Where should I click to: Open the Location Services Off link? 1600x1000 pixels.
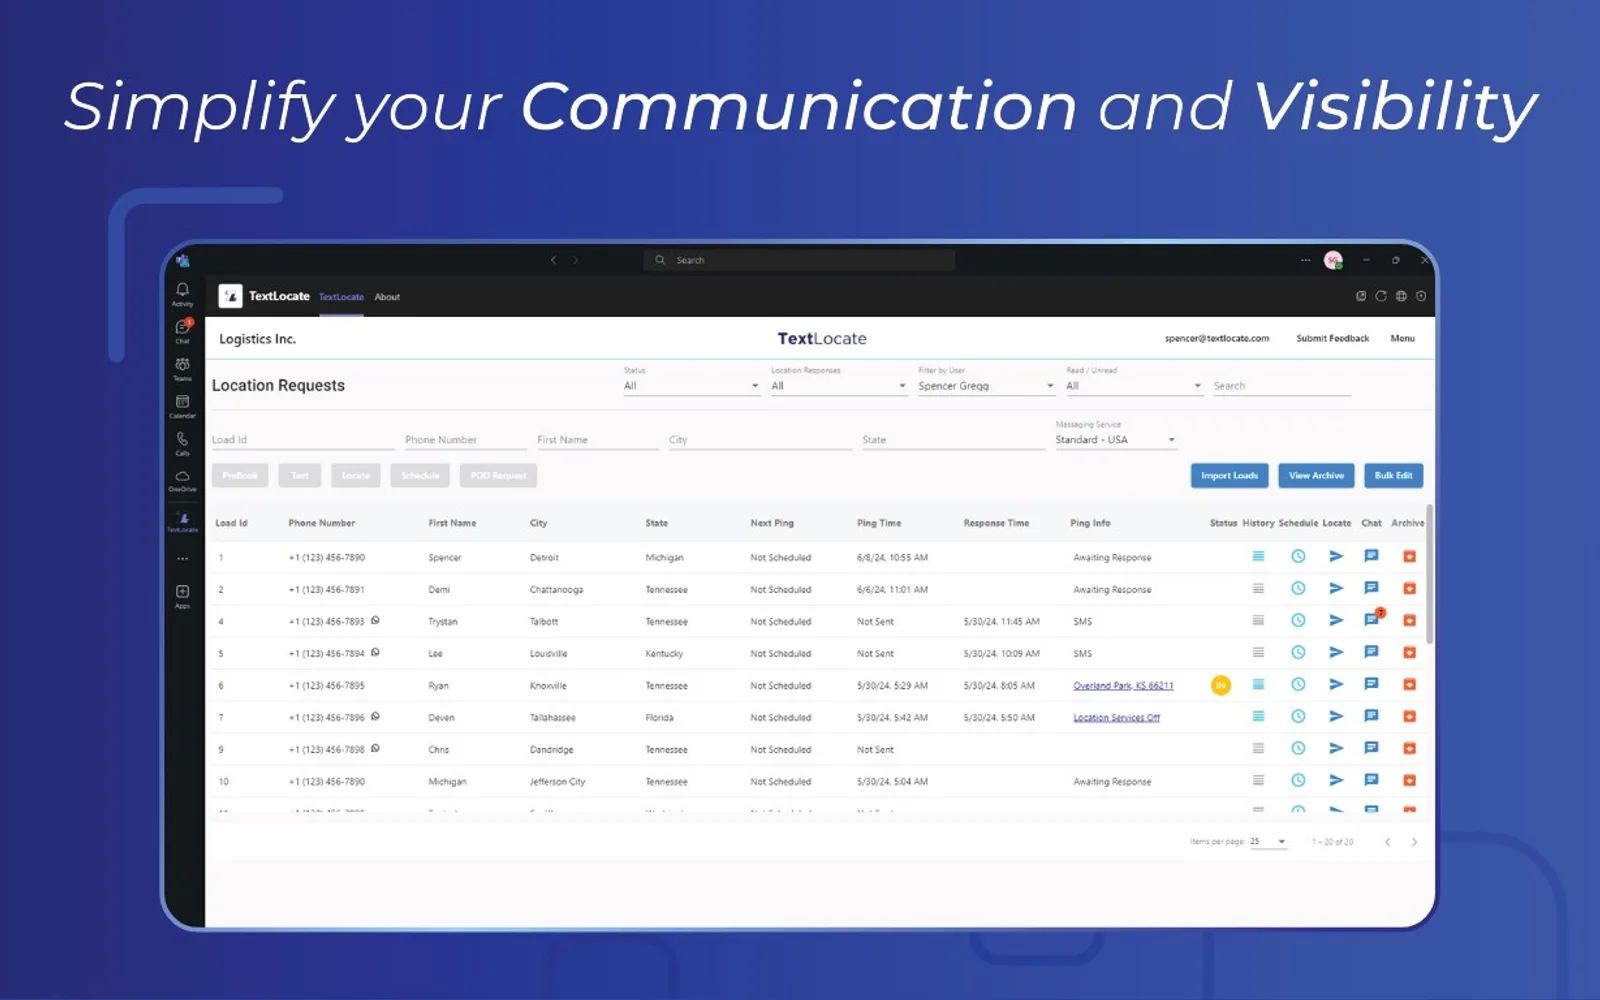coord(1116,718)
